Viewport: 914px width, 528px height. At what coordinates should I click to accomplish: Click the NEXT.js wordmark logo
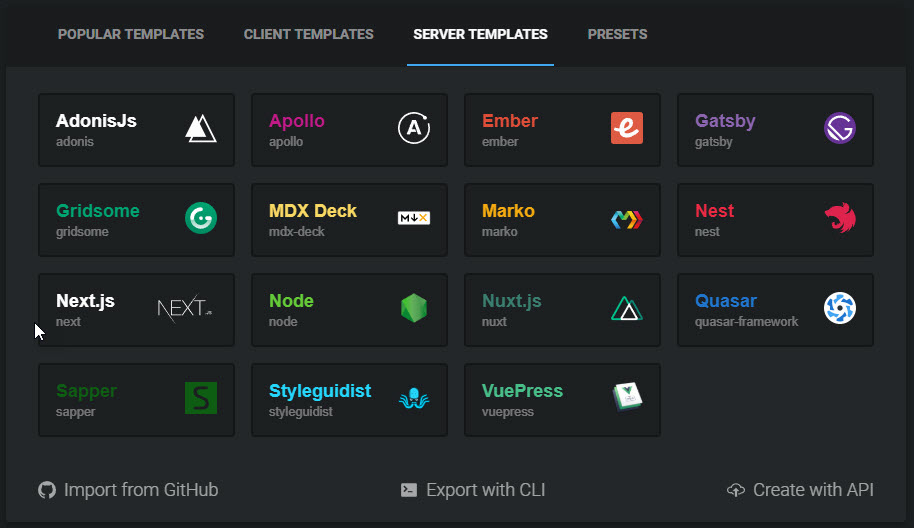185,308
